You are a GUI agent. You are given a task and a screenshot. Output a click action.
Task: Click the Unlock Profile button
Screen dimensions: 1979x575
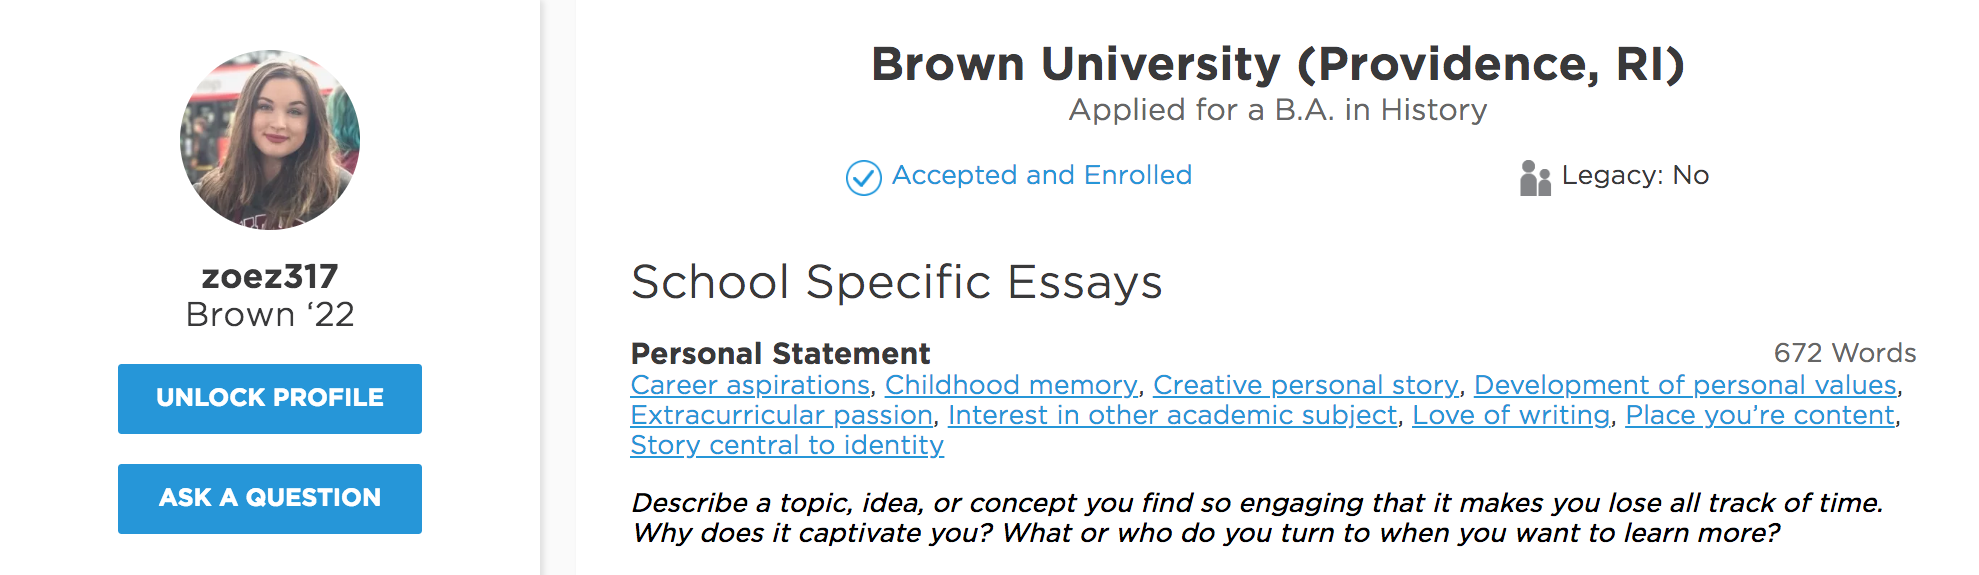coord(270,398)
